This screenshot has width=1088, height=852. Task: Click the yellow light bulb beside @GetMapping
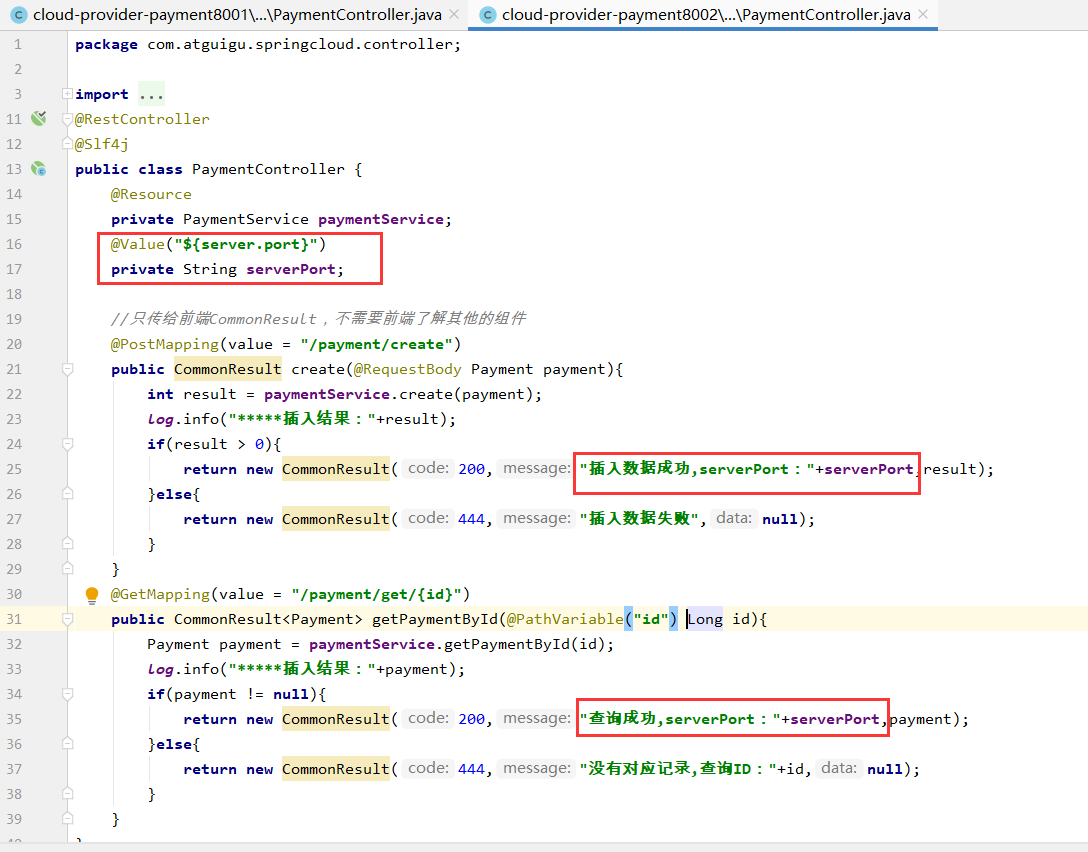[x=92, y=595]
